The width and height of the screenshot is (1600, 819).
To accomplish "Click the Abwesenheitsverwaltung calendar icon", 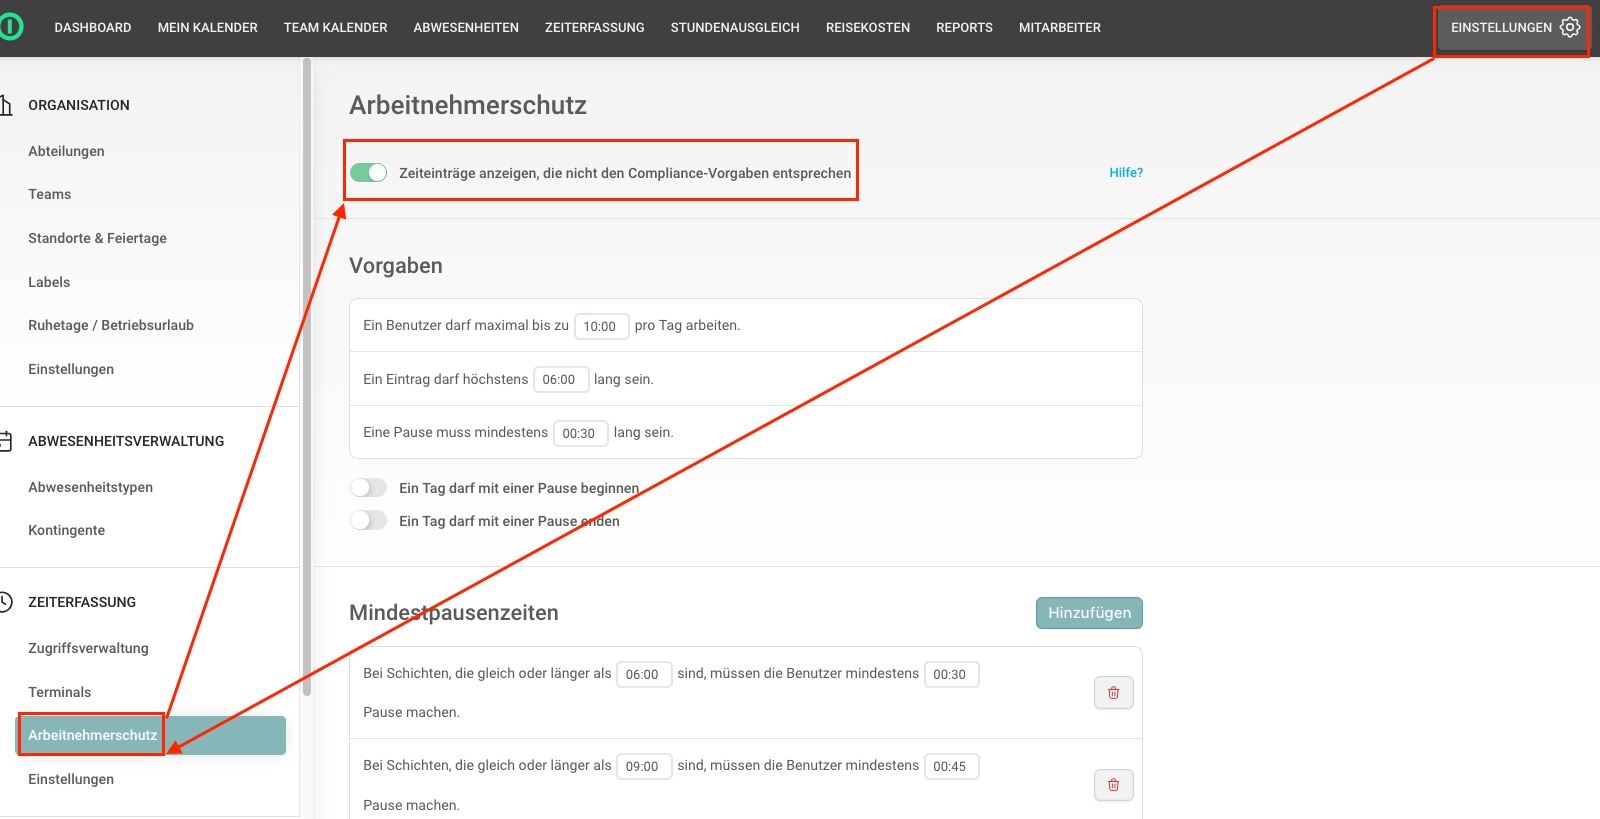I will 6,441.
